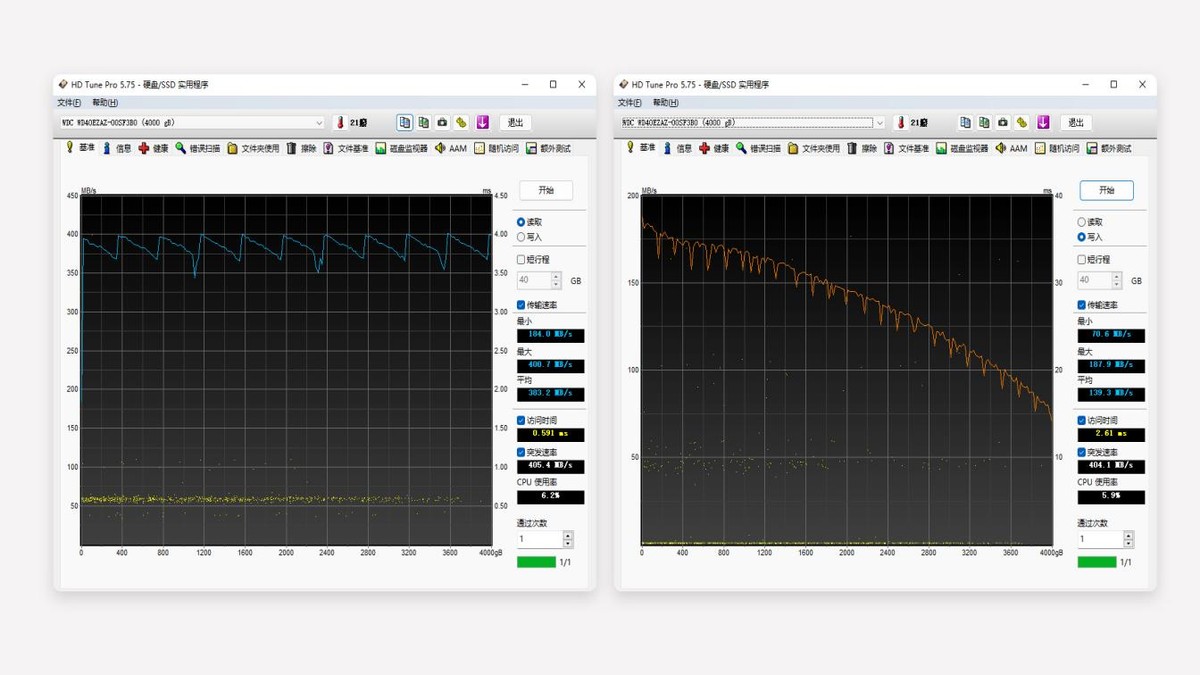The height and width of the screenshot is (675, 1200).
Task: Select the 读取 read radio button in right window
Action: pos(1082,222)
